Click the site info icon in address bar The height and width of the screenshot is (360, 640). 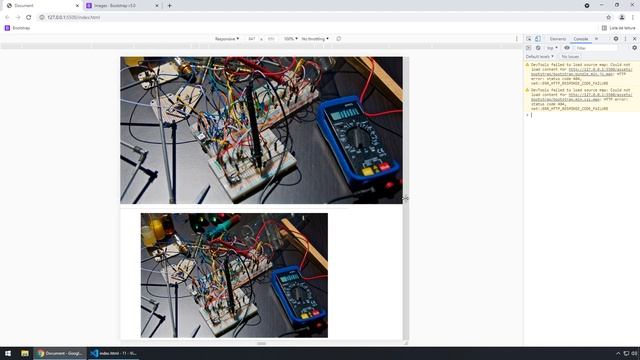[x=42, y=18]
